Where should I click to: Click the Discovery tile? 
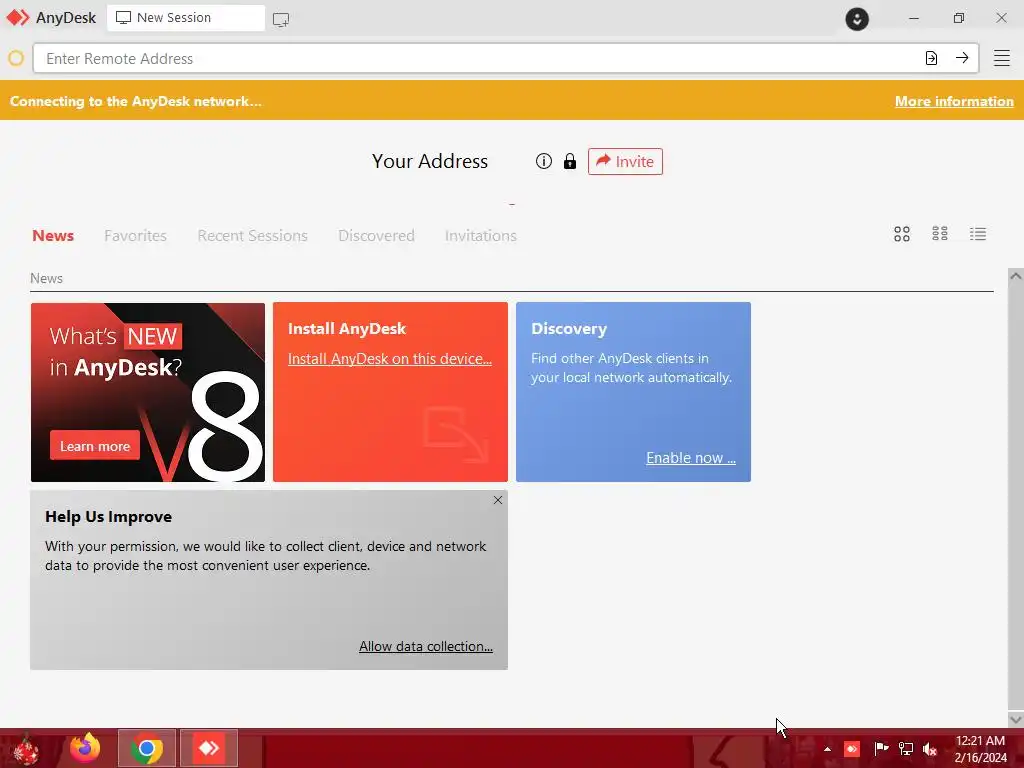(x=633, y=392)
